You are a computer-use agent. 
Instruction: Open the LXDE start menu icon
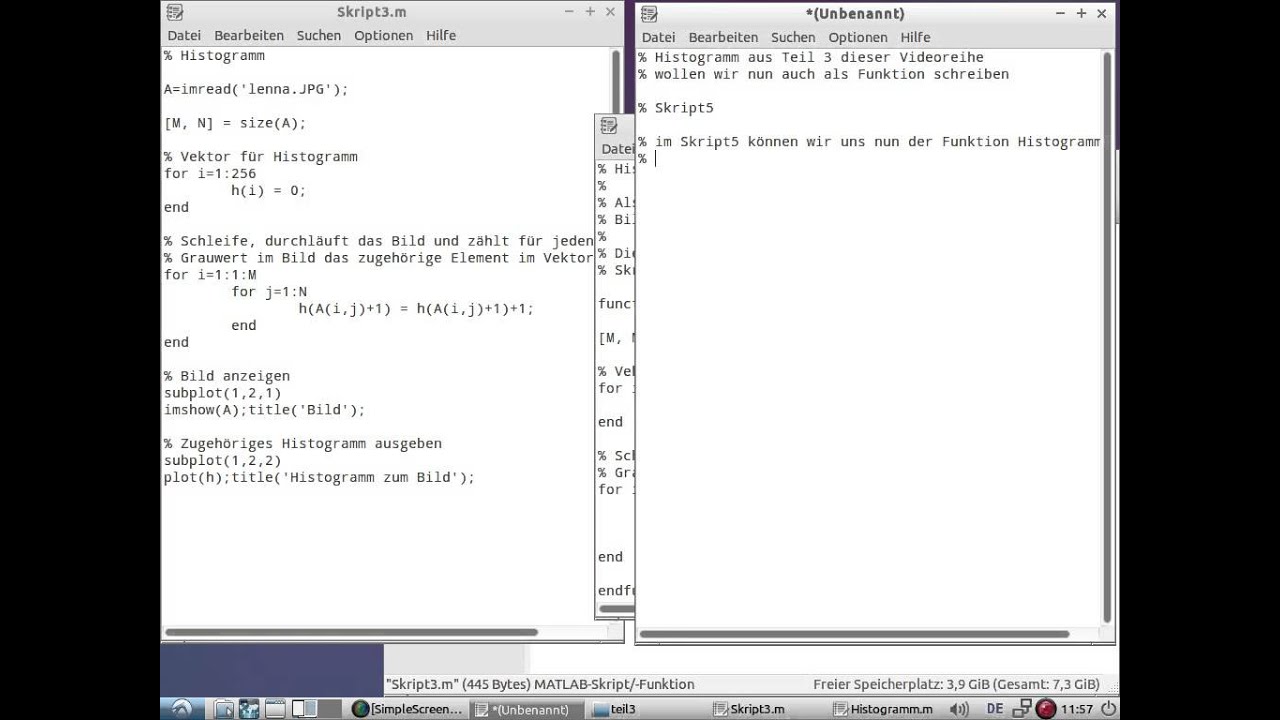pyautogui.click(x=182, y=709)
